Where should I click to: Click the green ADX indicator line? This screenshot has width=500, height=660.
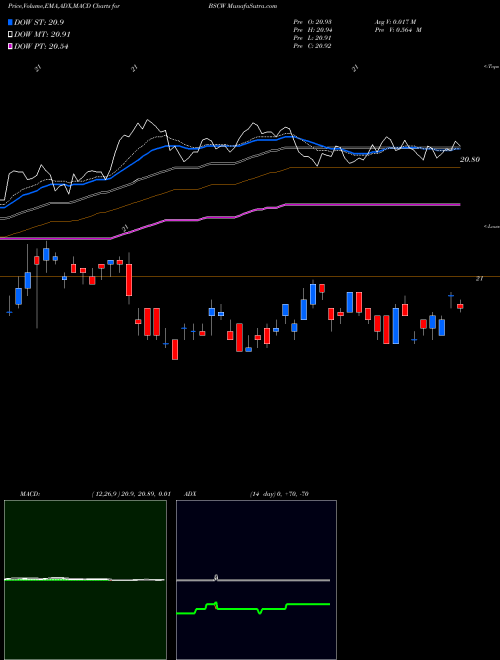coord(253,609)
